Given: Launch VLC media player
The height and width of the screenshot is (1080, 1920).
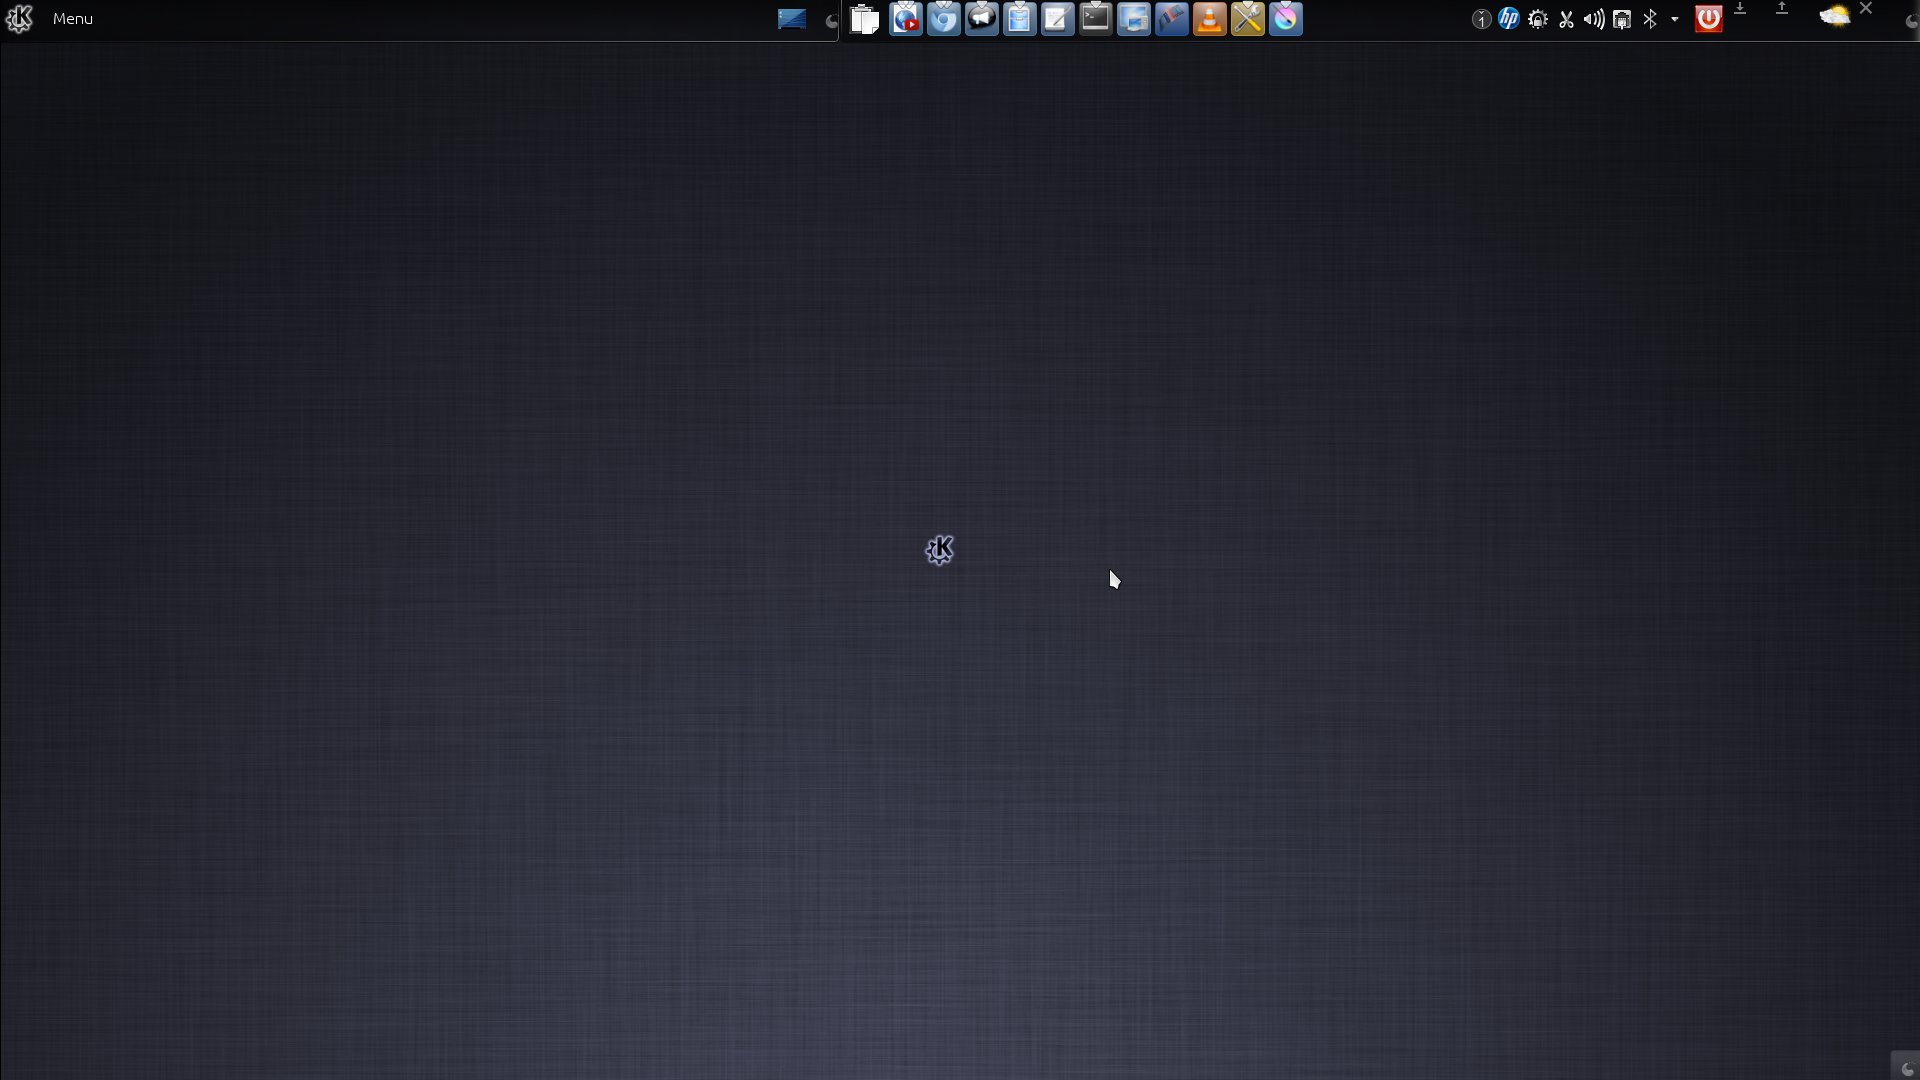Looking at the screenshot, I should 1210,19.
